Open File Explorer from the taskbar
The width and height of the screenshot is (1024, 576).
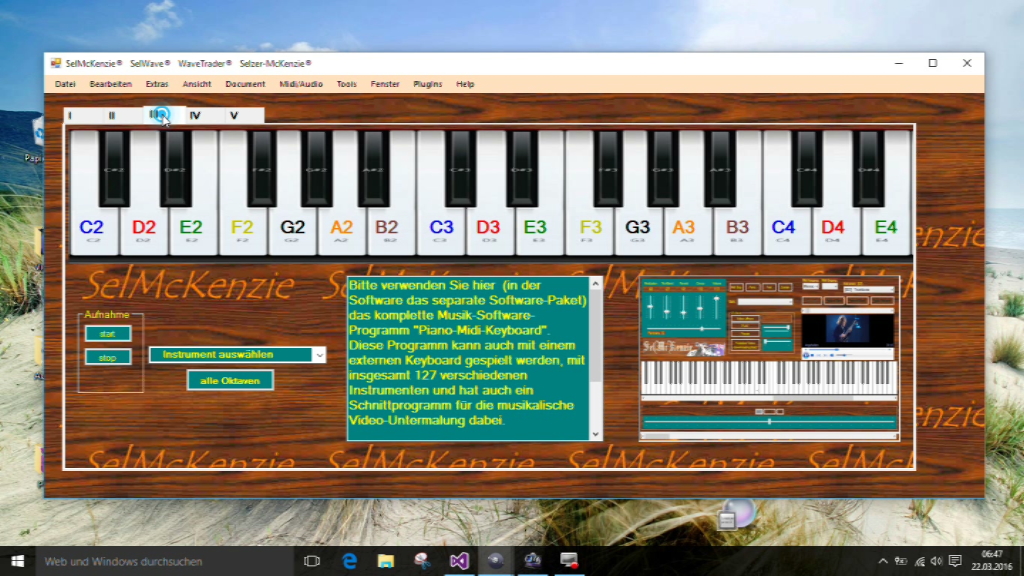386,561
